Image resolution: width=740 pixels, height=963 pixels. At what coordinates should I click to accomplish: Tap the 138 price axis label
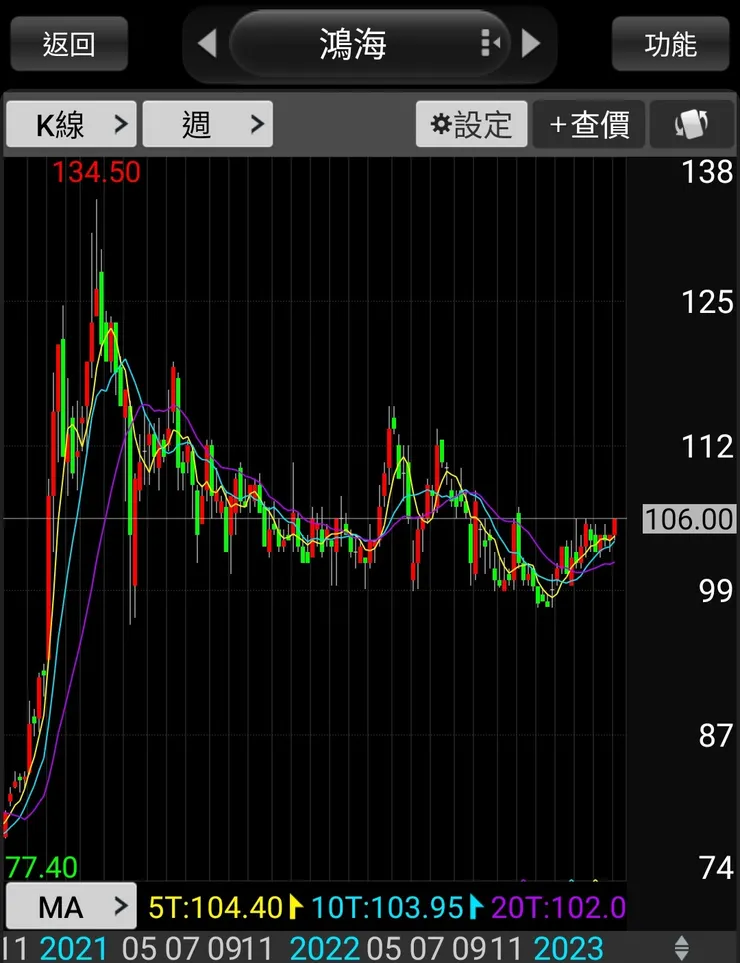tap(707, 172)
